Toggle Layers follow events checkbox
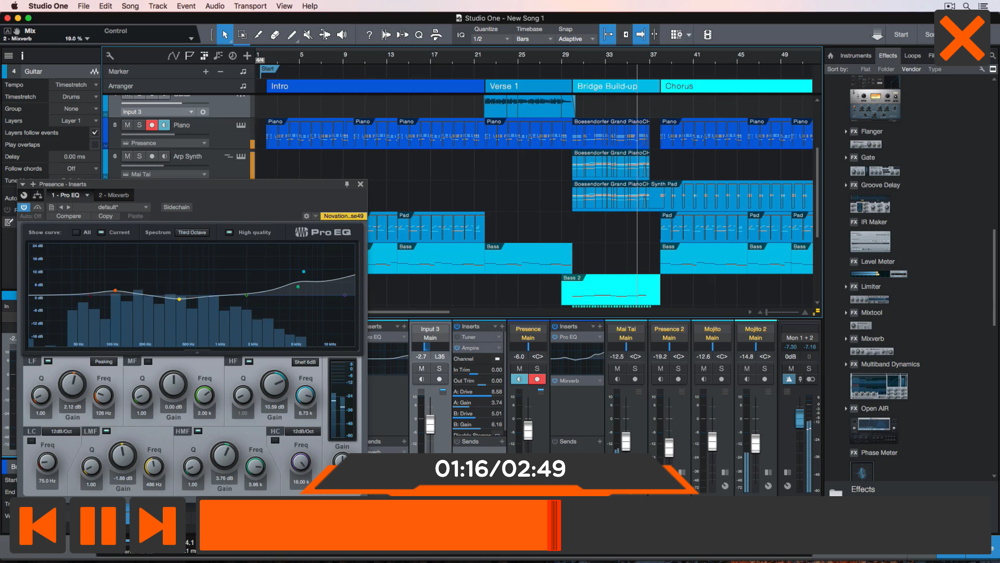 coord(94,133)
